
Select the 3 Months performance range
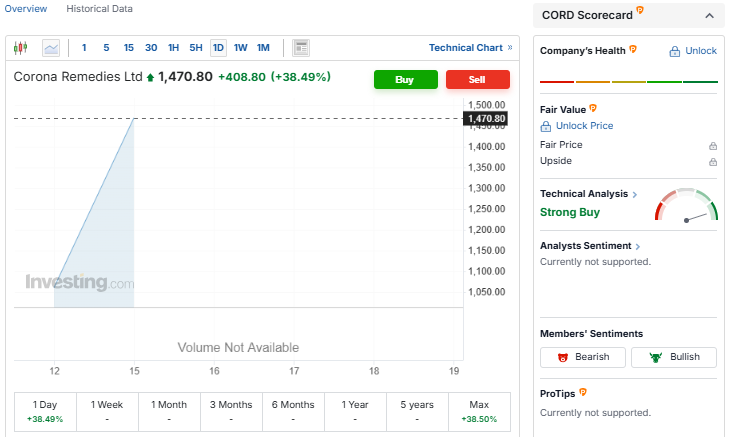(x=231, y=411)
